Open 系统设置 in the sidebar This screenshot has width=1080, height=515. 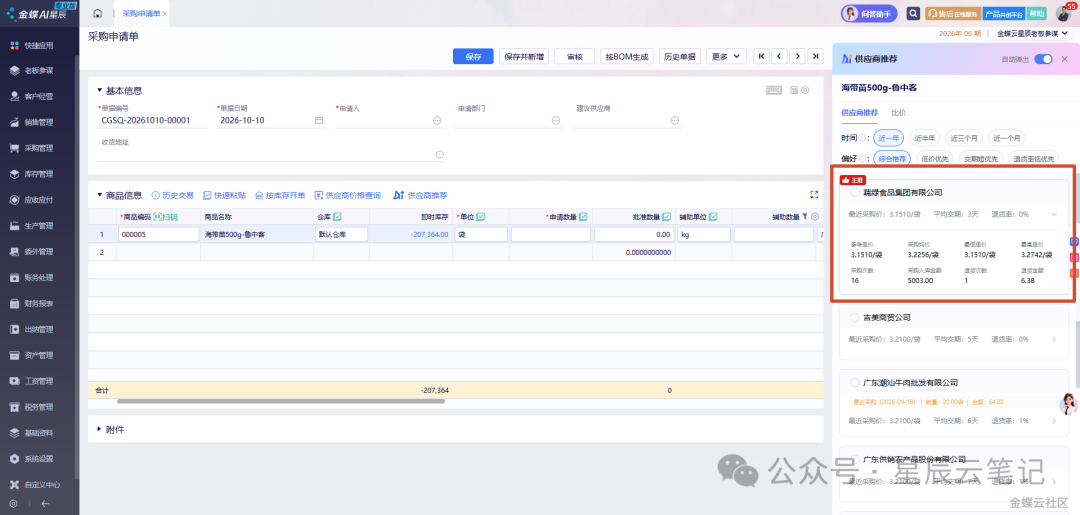coord(41,459)
